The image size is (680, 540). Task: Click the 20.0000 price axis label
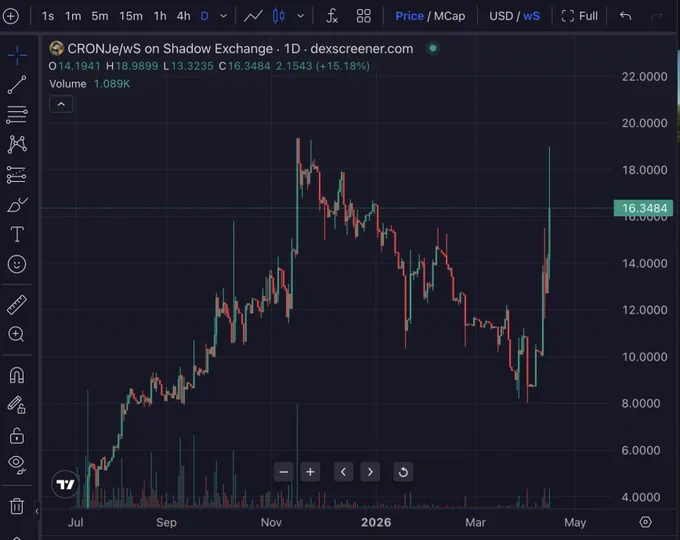tap(644, 123)
